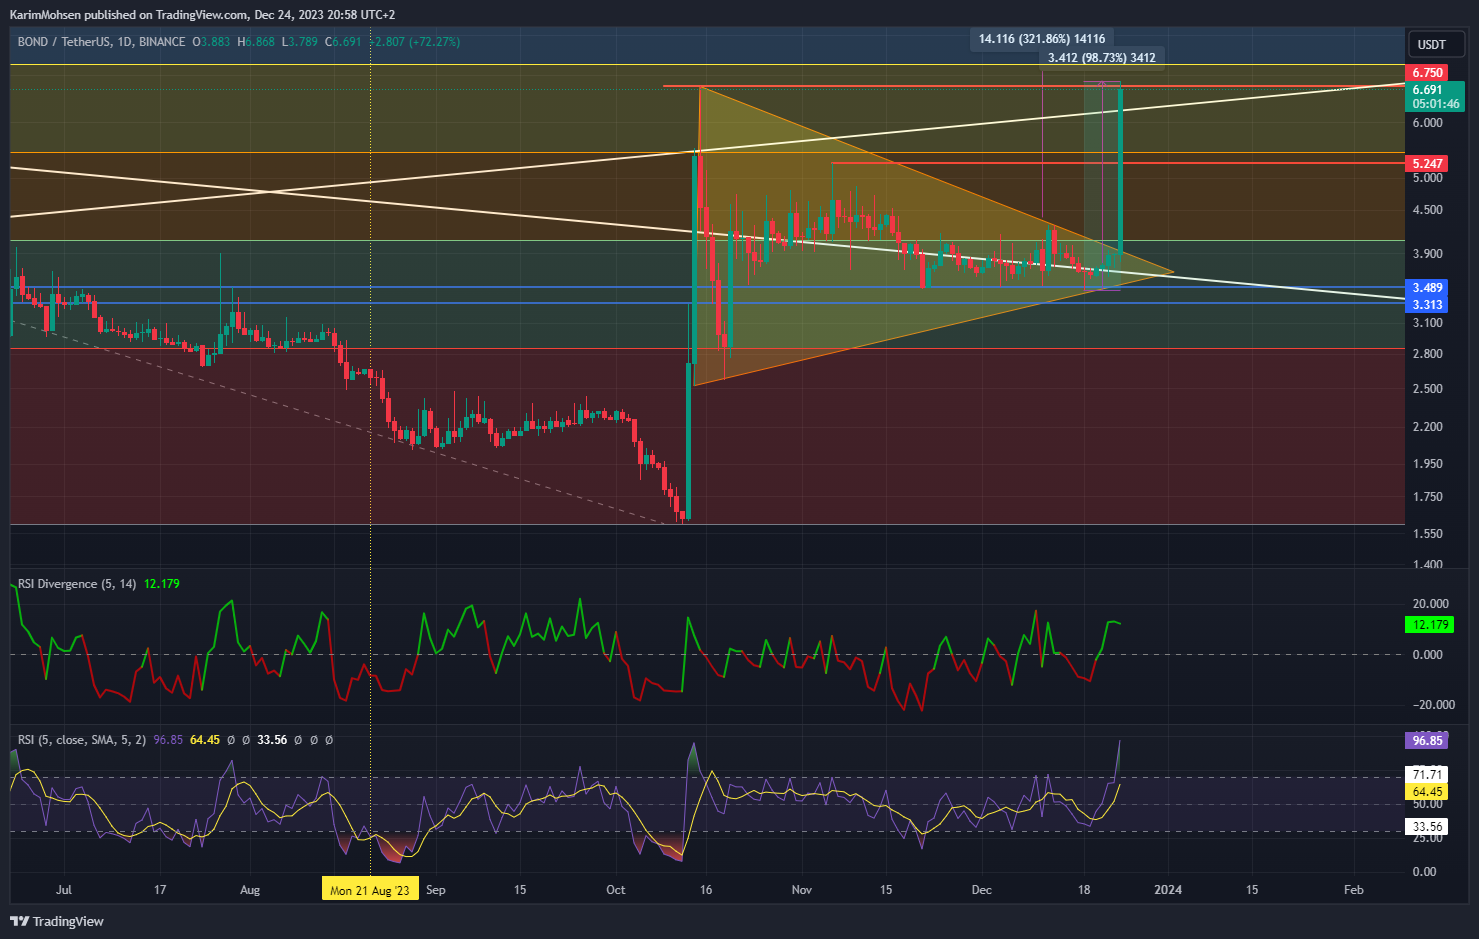Click the yellow 64.45 RSI SMA tag

pos(1427,791)
